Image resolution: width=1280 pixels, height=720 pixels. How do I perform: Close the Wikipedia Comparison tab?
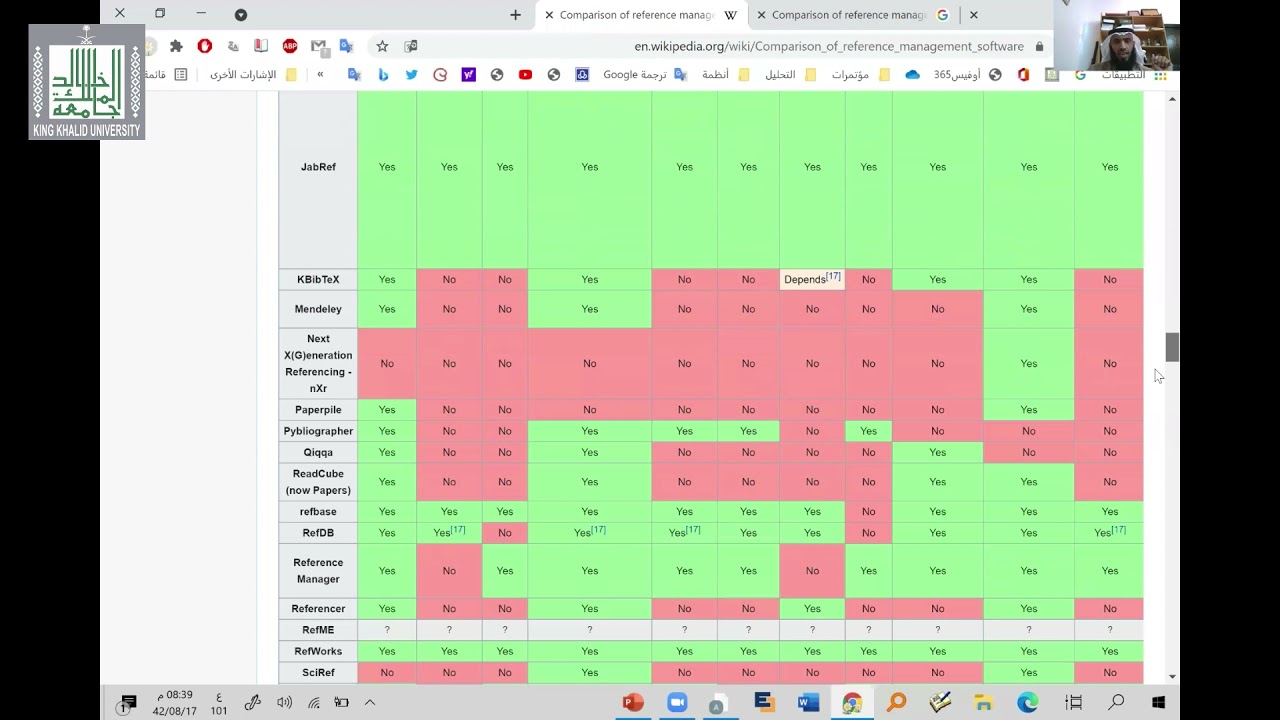tap(549, 15)
